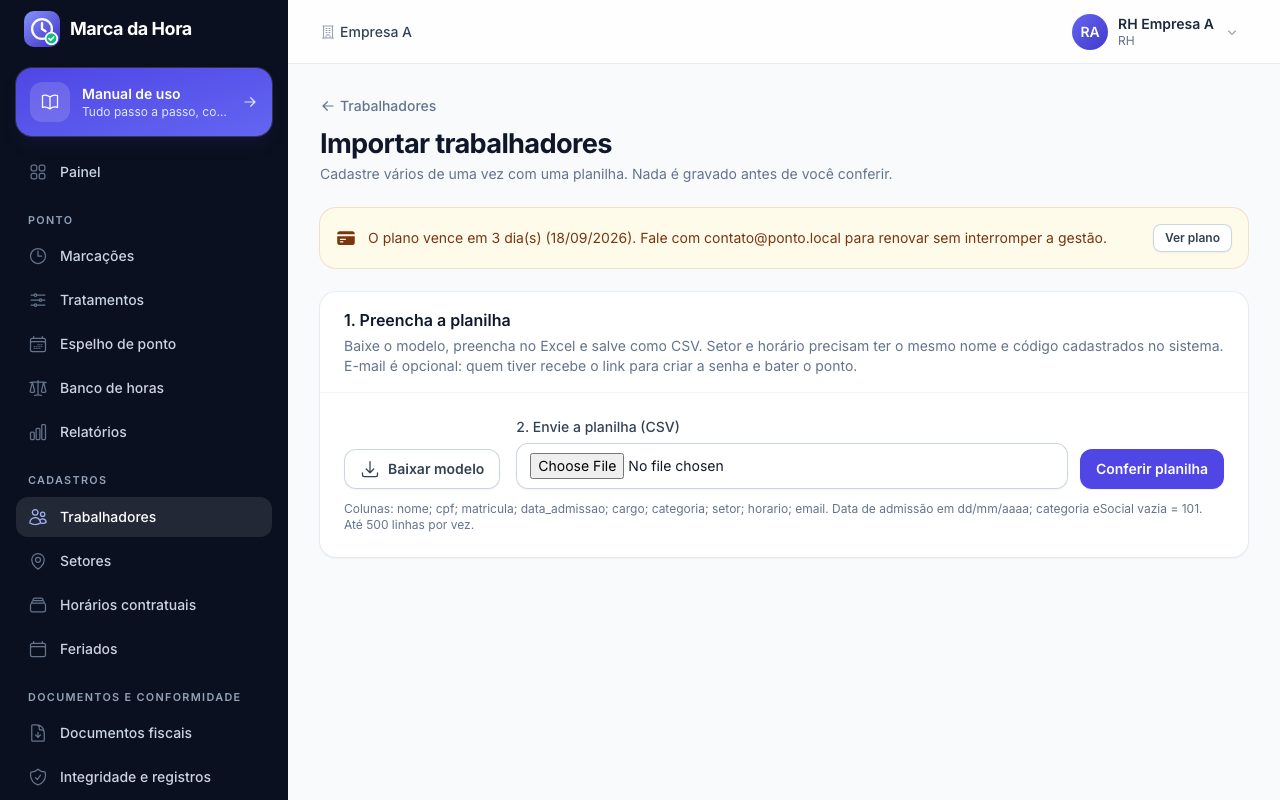This screenshot has height=800, width=1280.
Task: Expand the RH Empresa A user menu chevron
Action: pos(1232,32)
